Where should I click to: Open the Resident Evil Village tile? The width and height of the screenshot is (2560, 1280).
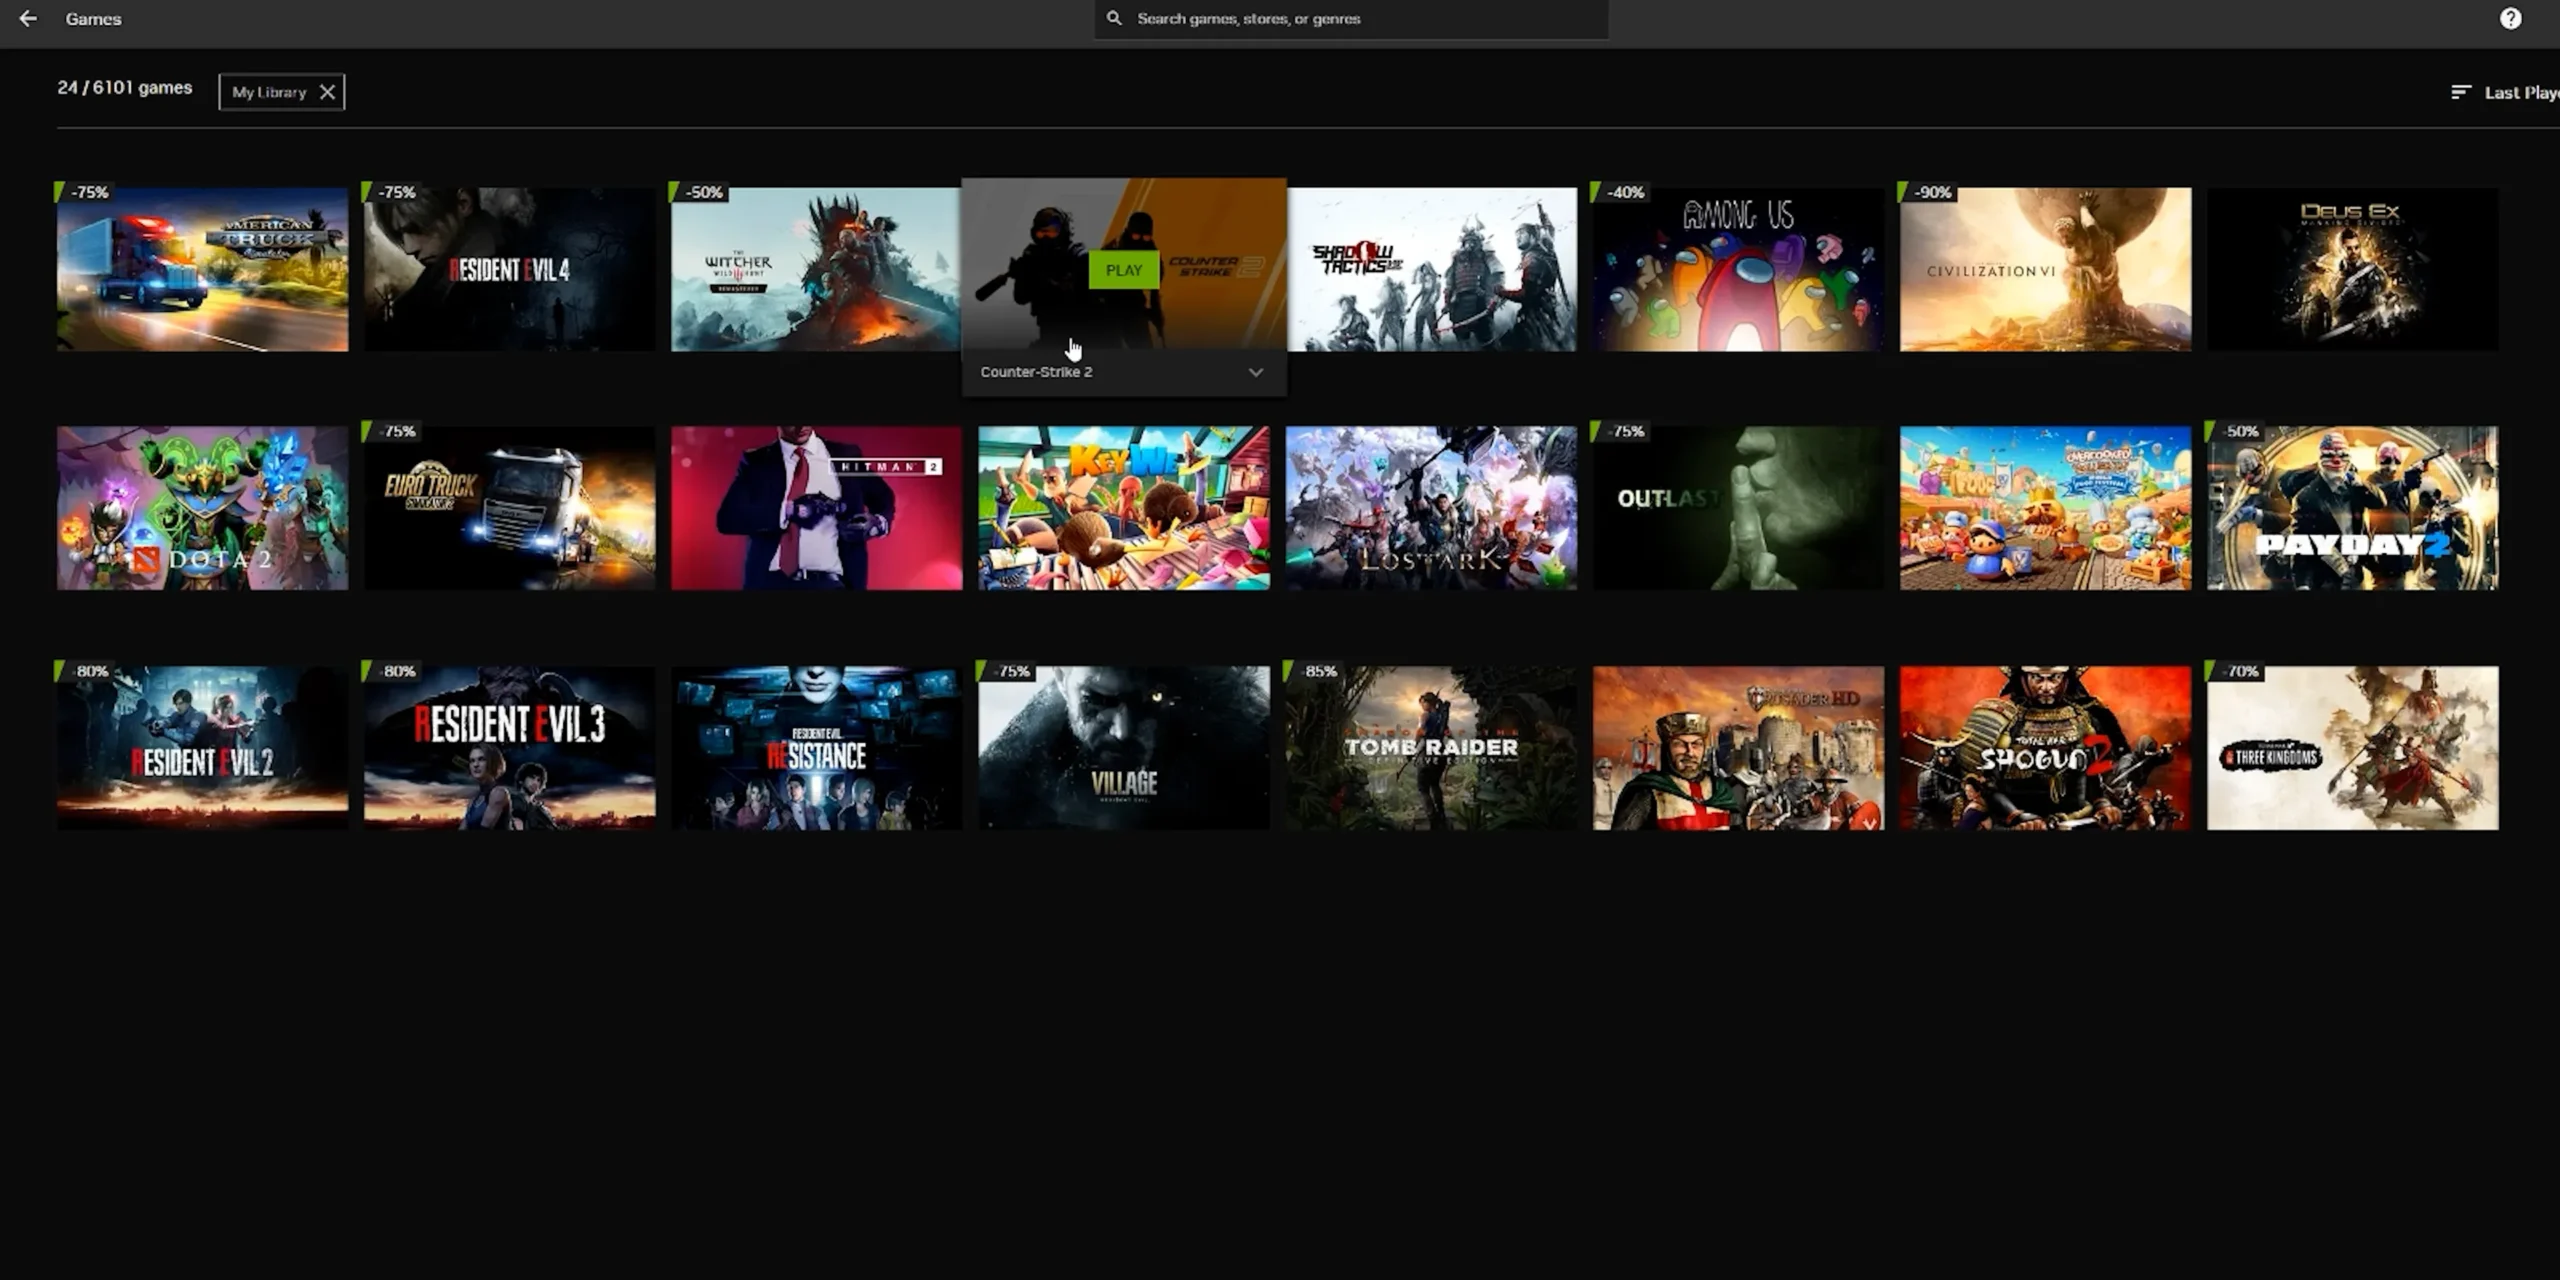click(x=1124, y=748)
